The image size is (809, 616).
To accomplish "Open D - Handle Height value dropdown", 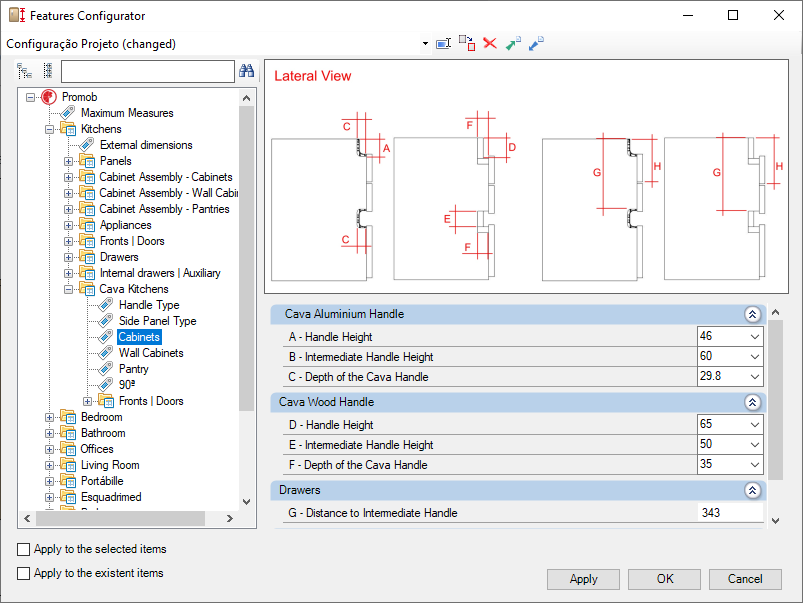I will coord(755,425).
